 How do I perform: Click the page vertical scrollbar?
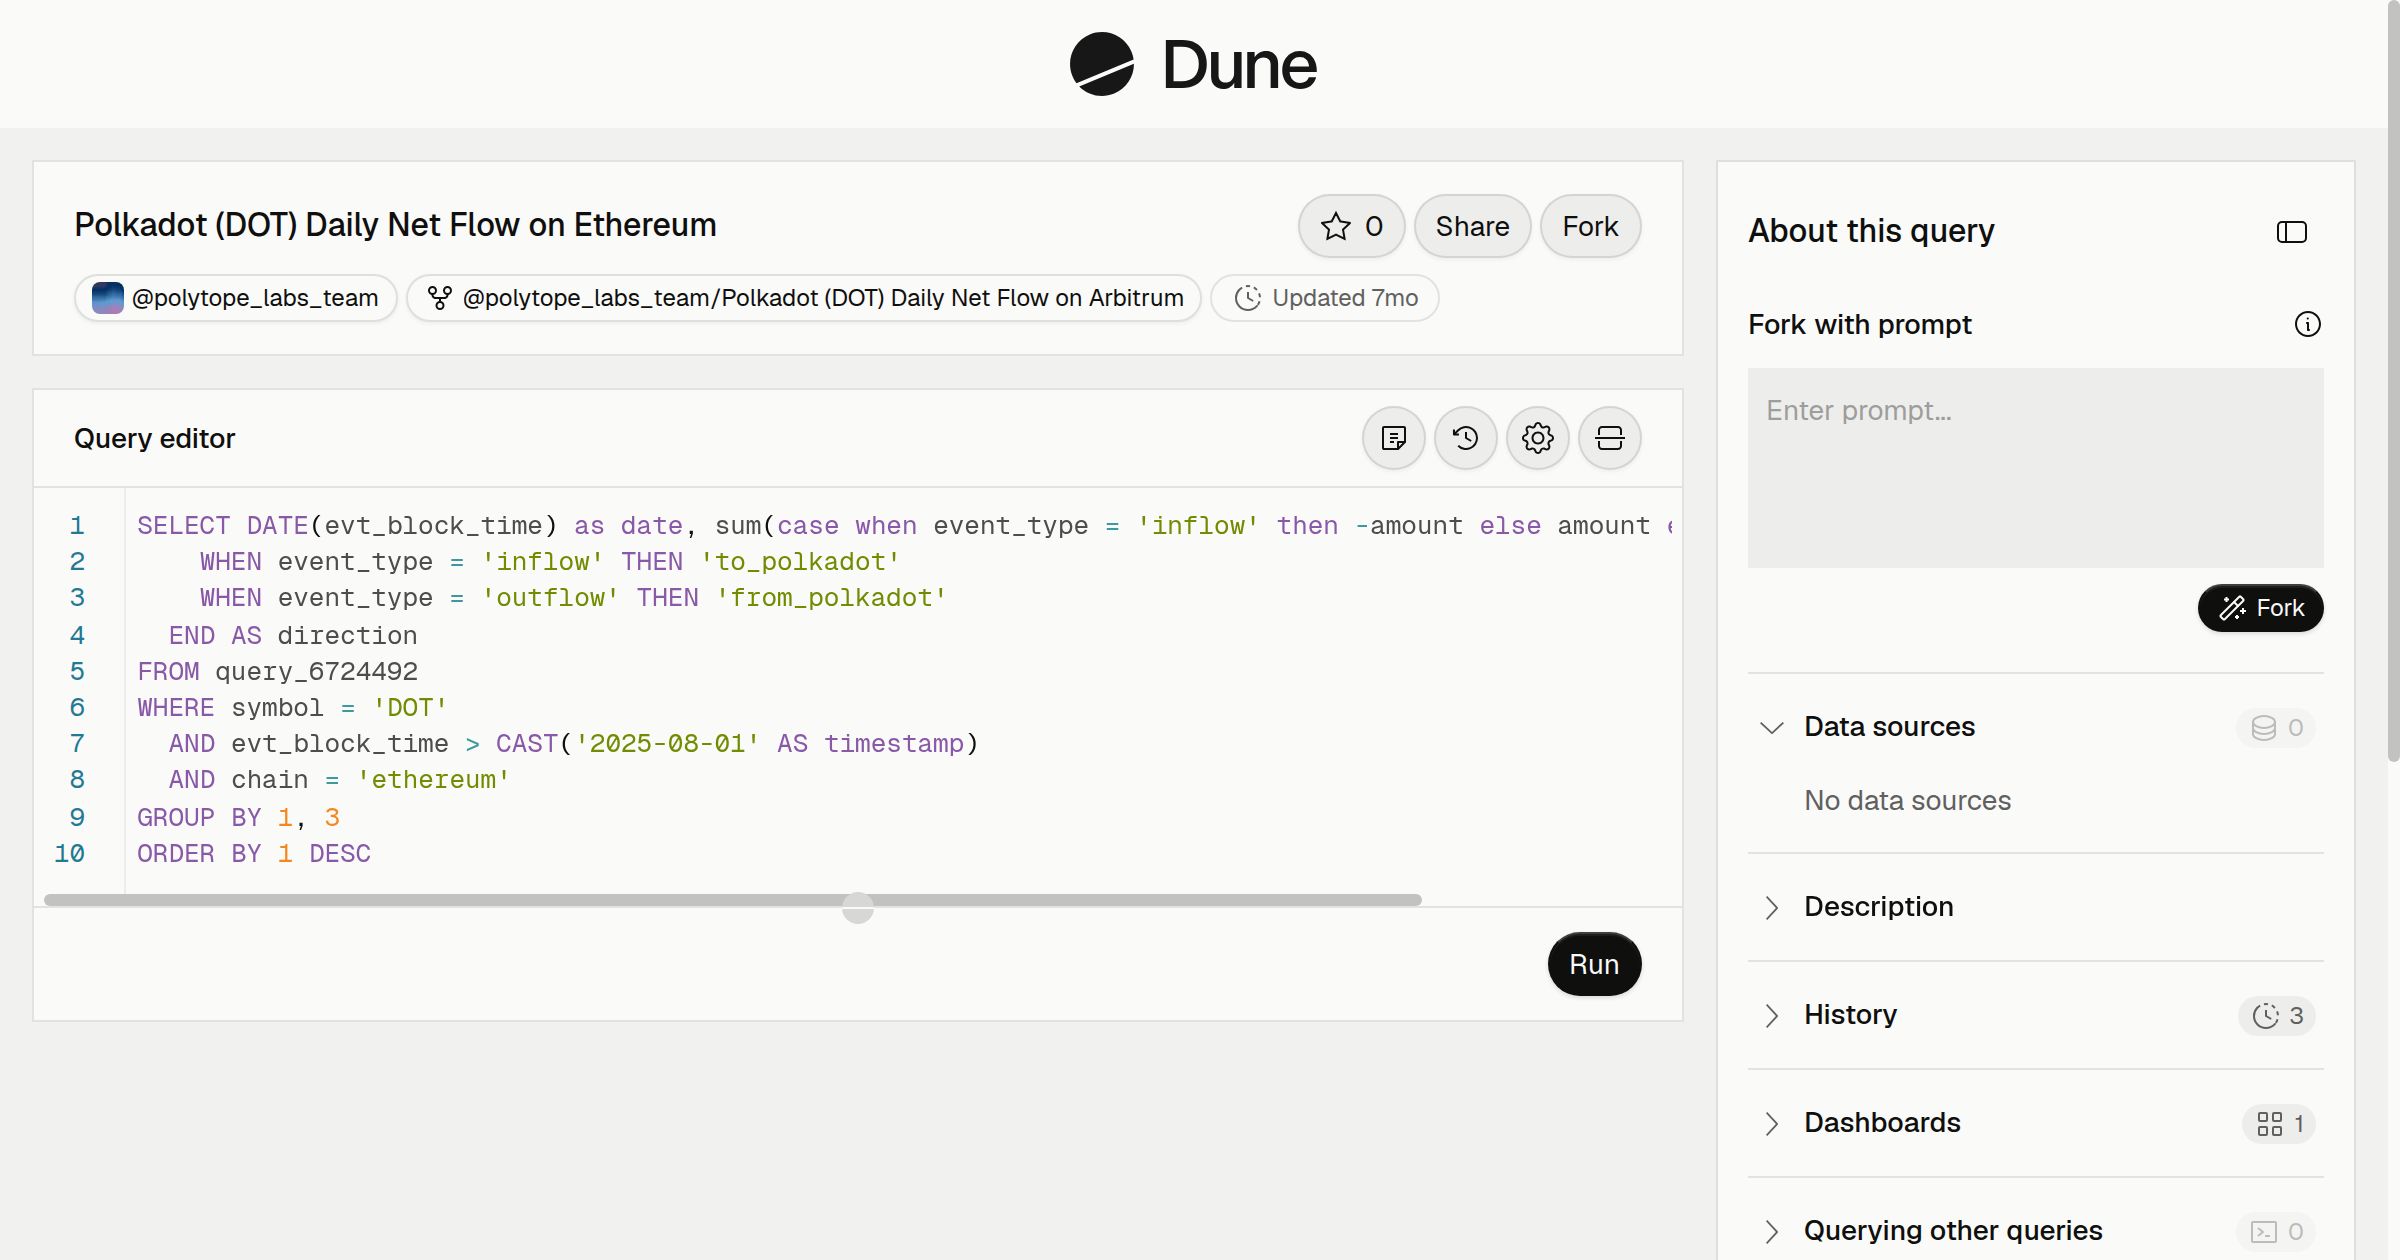click(2393, 380)
